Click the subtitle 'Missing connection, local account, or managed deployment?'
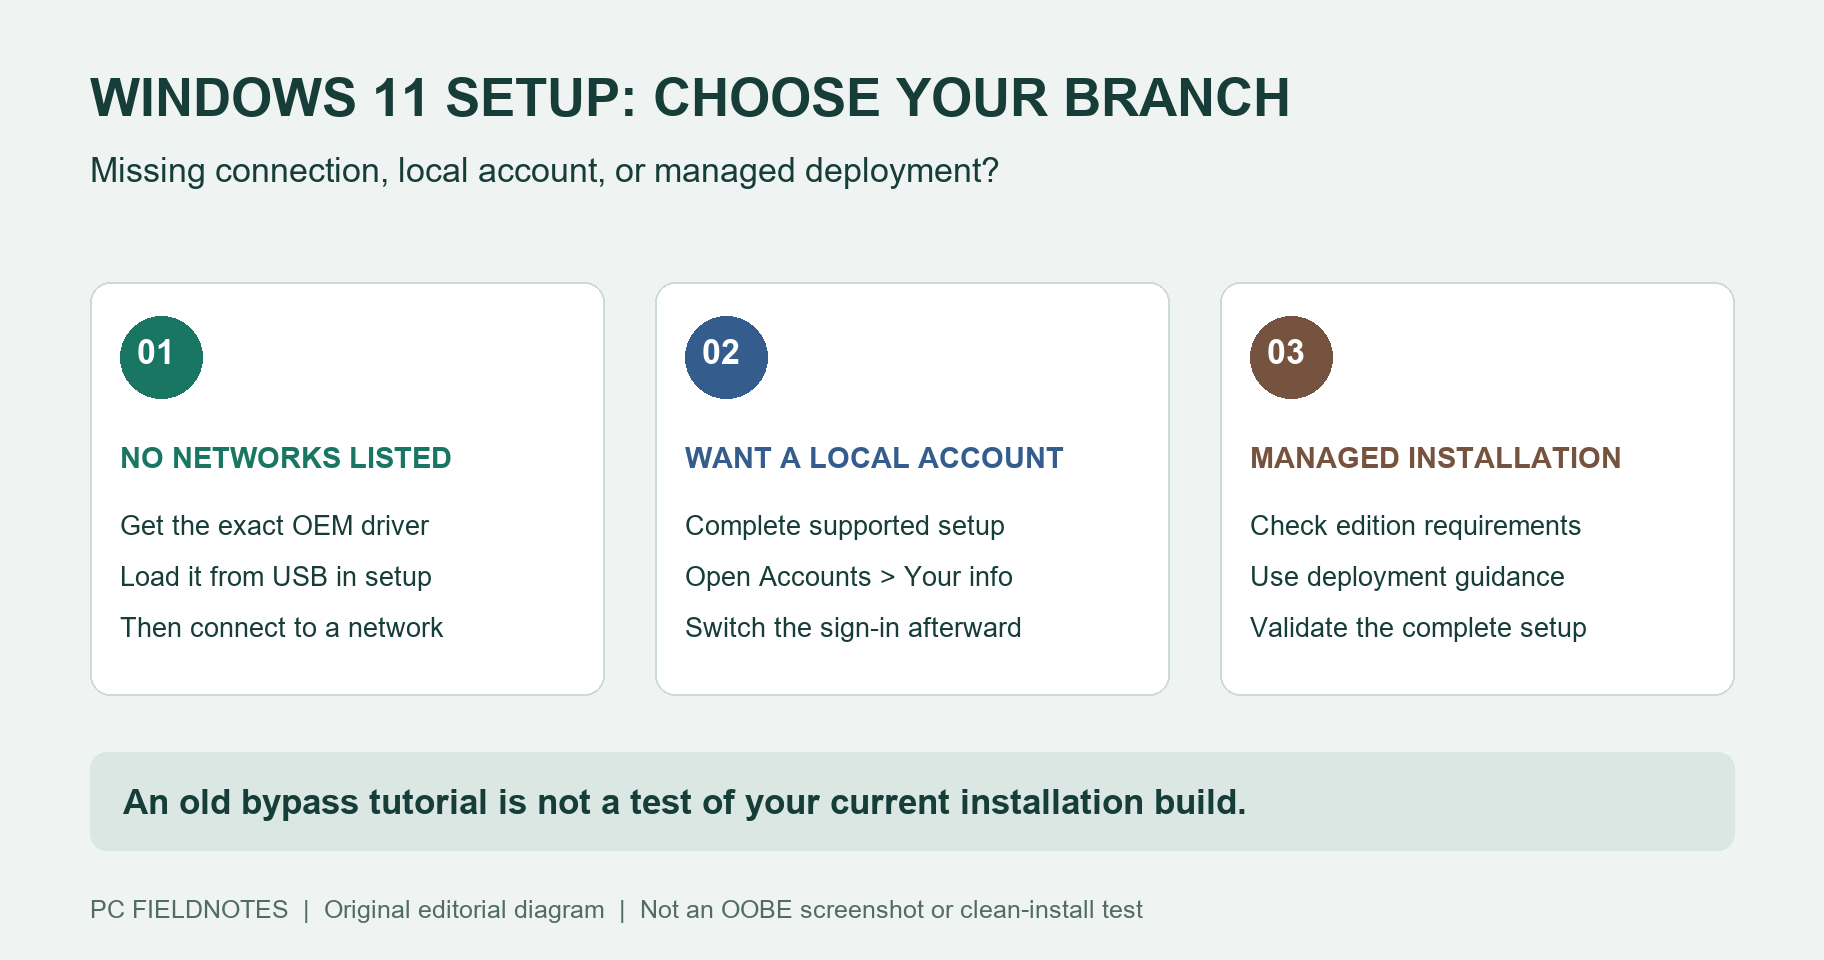This screenshot has width=1824, height=960. click(x=545, y=171)
